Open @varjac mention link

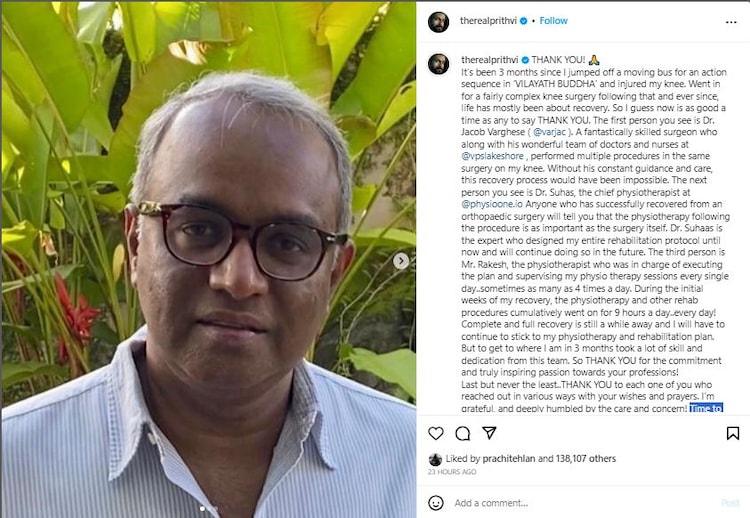click(549, 132)
